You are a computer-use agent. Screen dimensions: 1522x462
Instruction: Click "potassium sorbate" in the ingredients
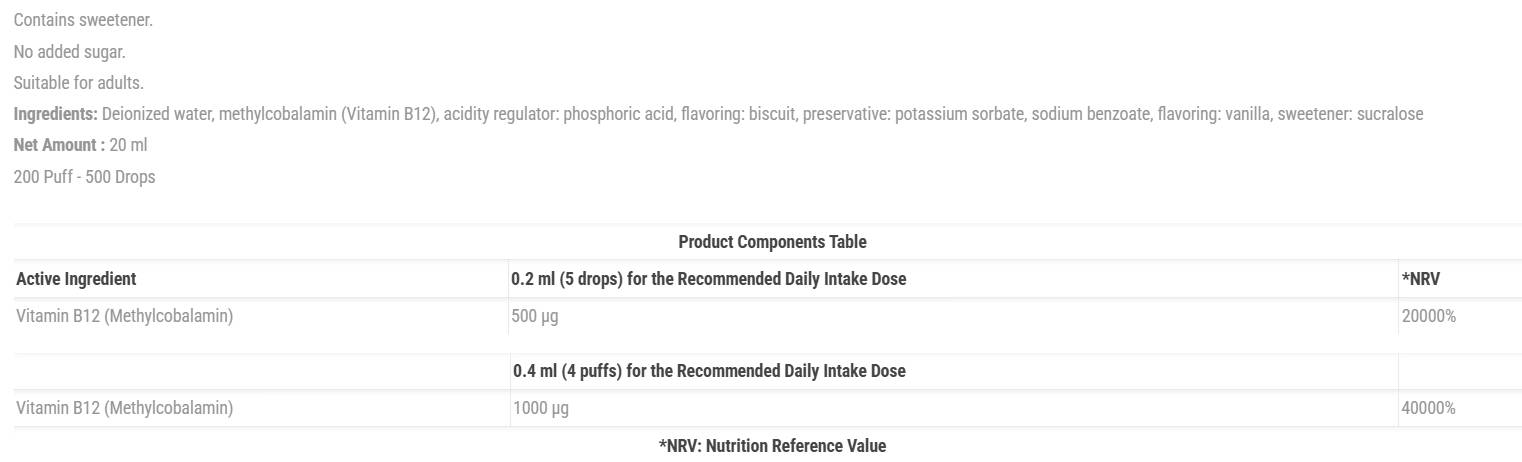(x=959, y=114)
